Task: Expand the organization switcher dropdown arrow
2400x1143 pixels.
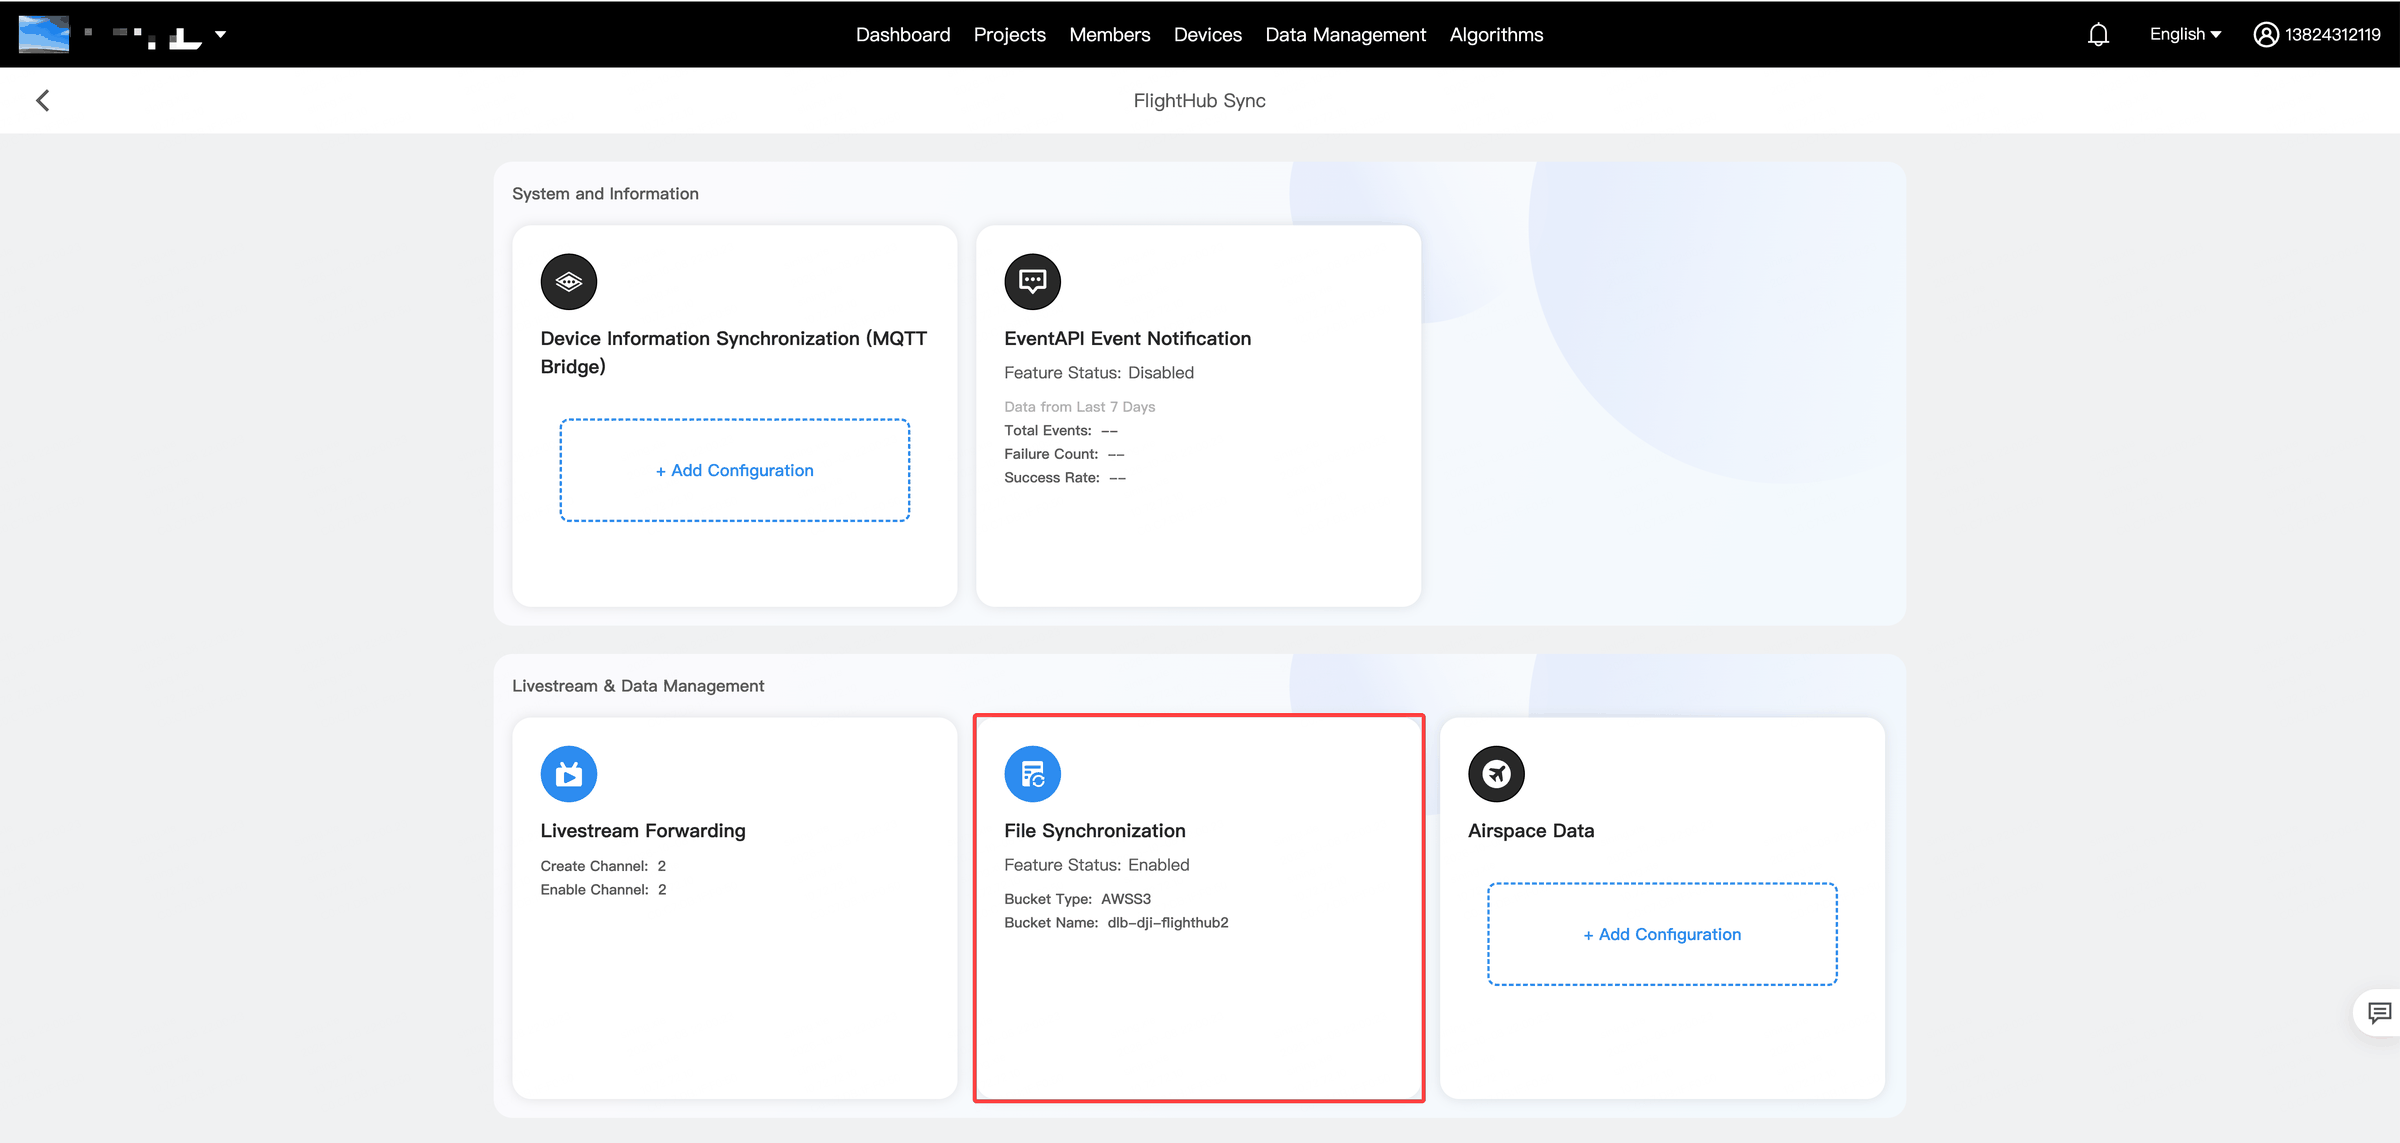Action: (220, 34)
